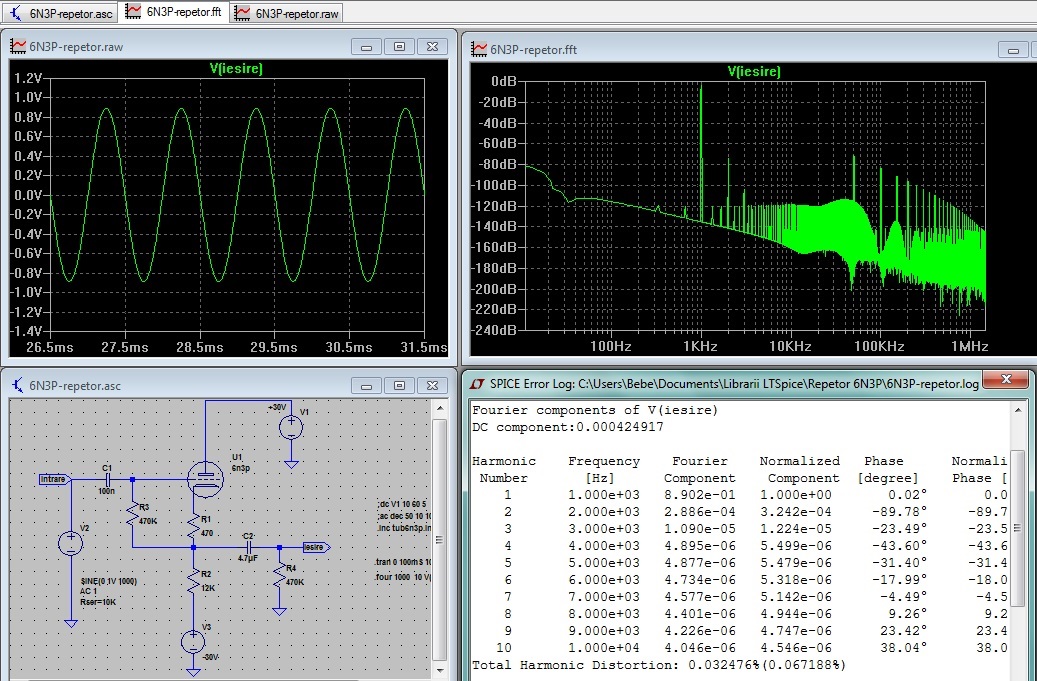
Task: Switch to the 6N3P-repetor.asc tab
Action: [x=61, y=13]
